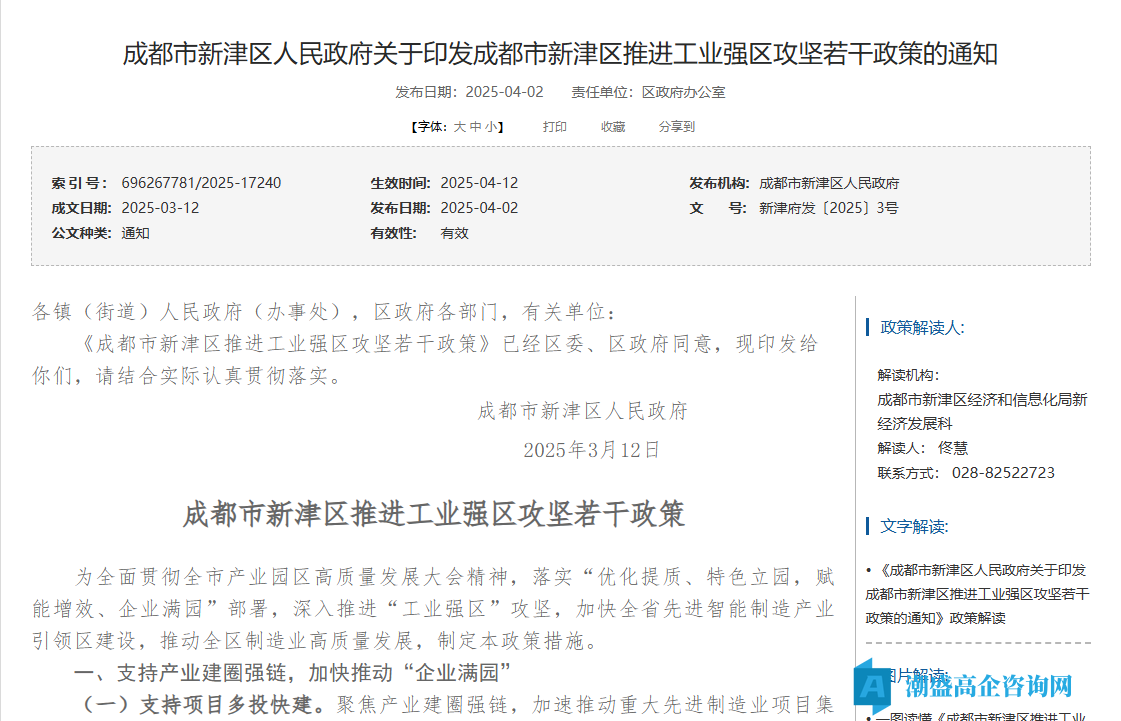This screenshot has height=721, width=1121.
Task: Select the 政策解读人 section heading
Action: (921, 327)
